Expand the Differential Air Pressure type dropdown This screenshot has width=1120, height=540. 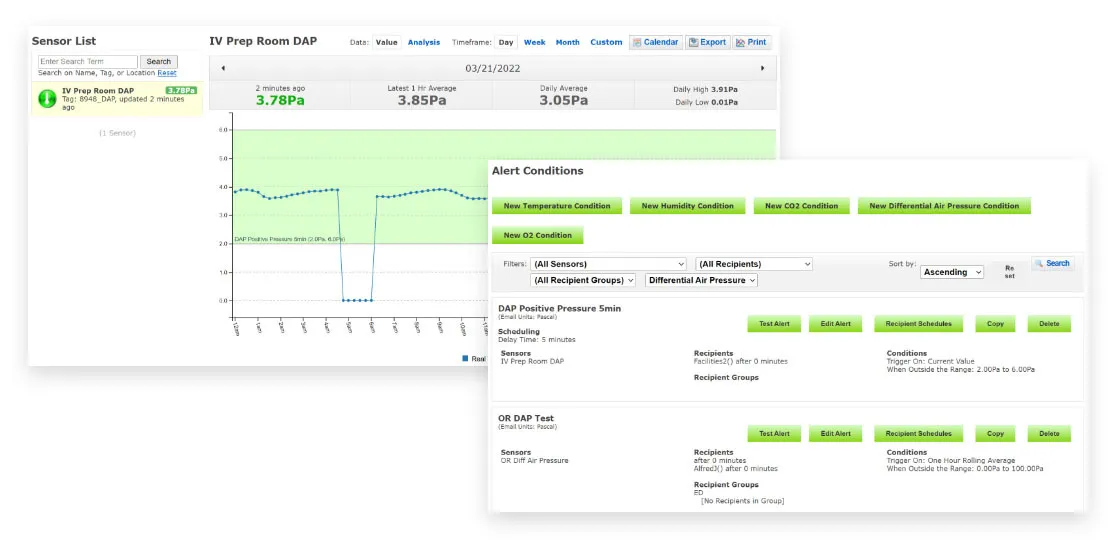[702, 281]
